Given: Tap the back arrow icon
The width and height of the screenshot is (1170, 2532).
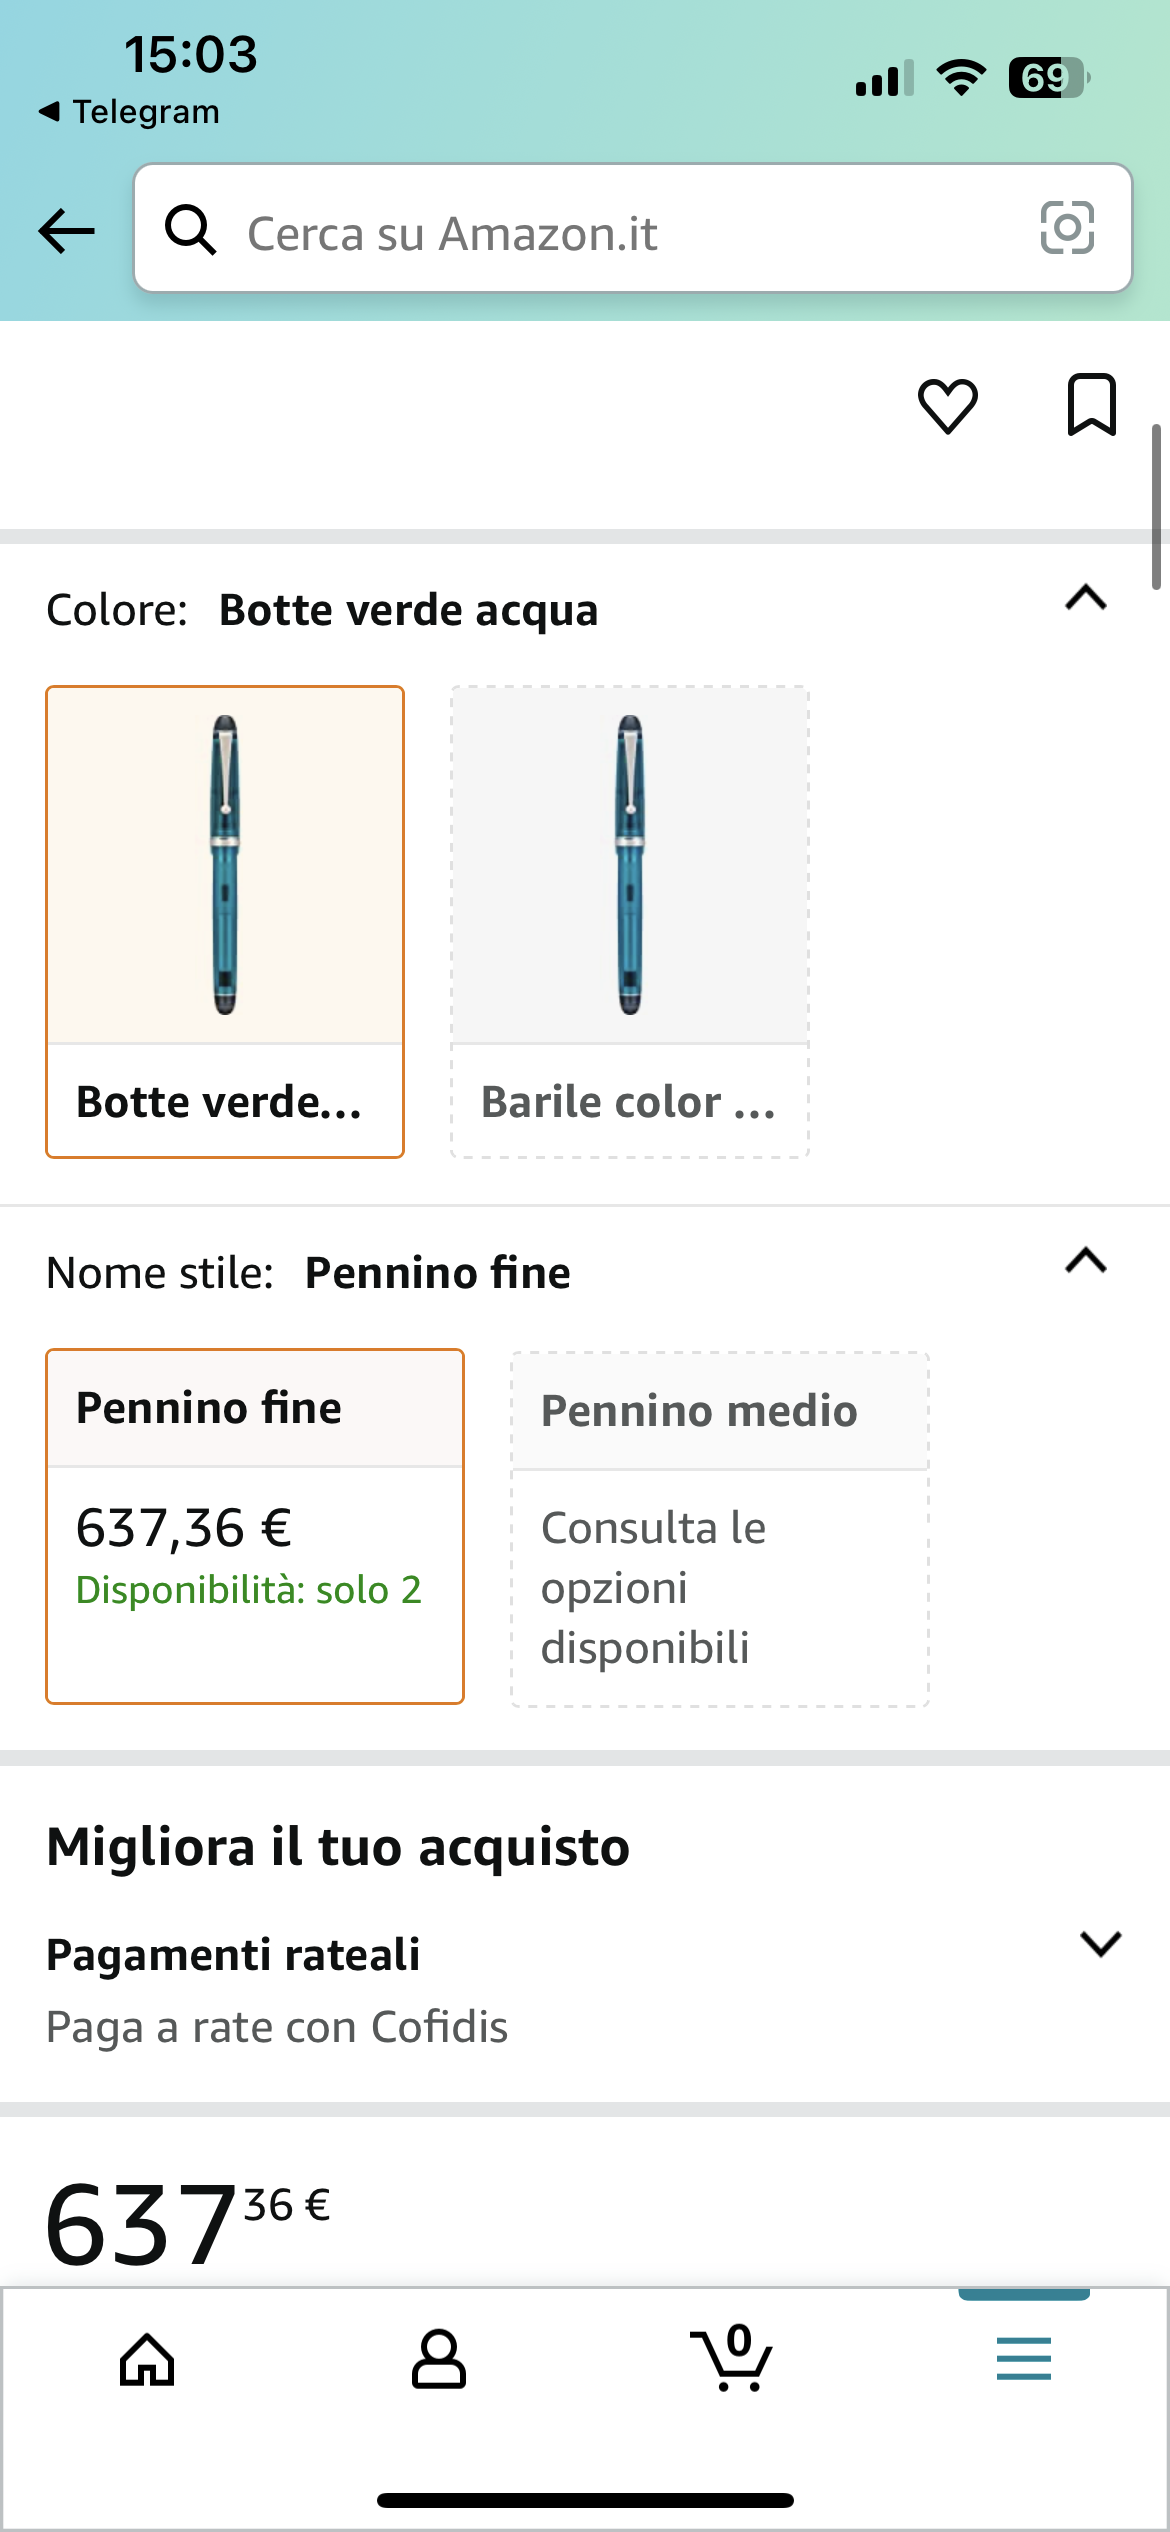Looking at the screenshot, I should 66,231.
